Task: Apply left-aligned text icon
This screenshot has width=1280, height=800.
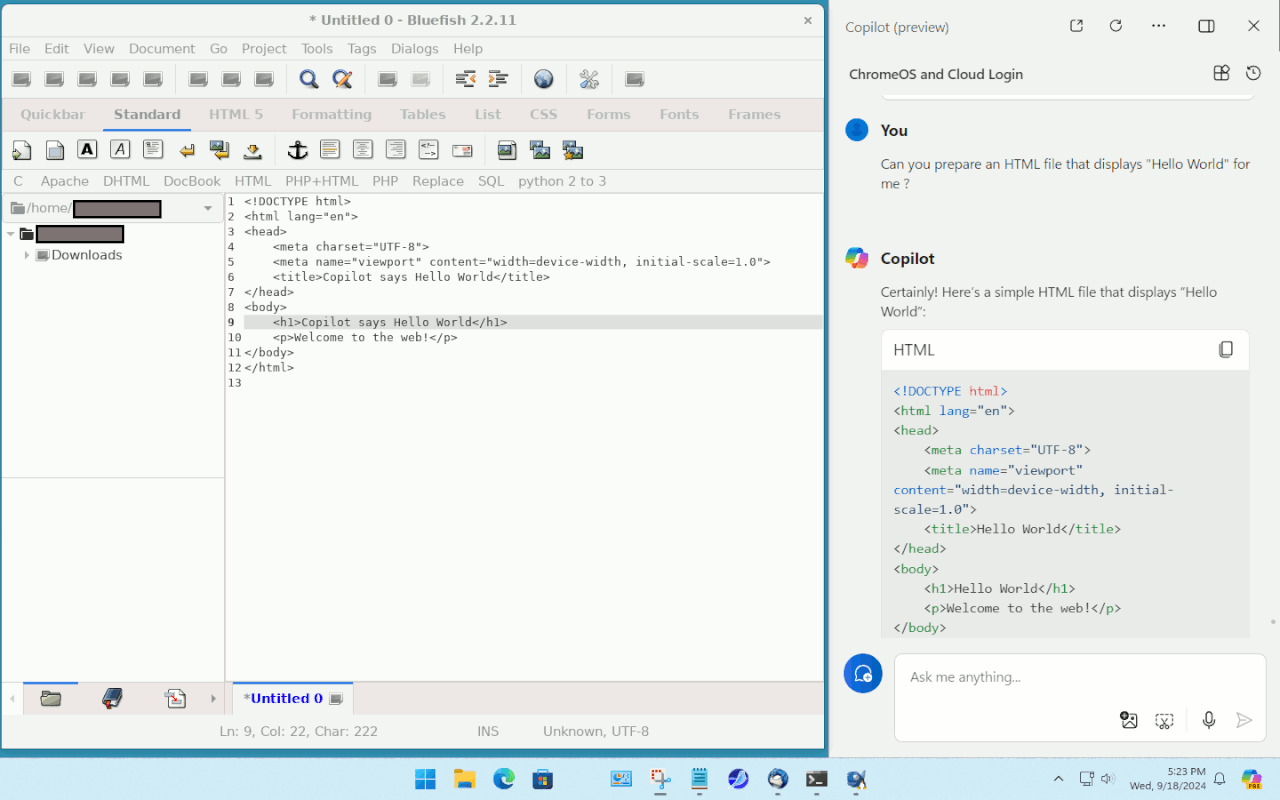Action: coord(330,150)
